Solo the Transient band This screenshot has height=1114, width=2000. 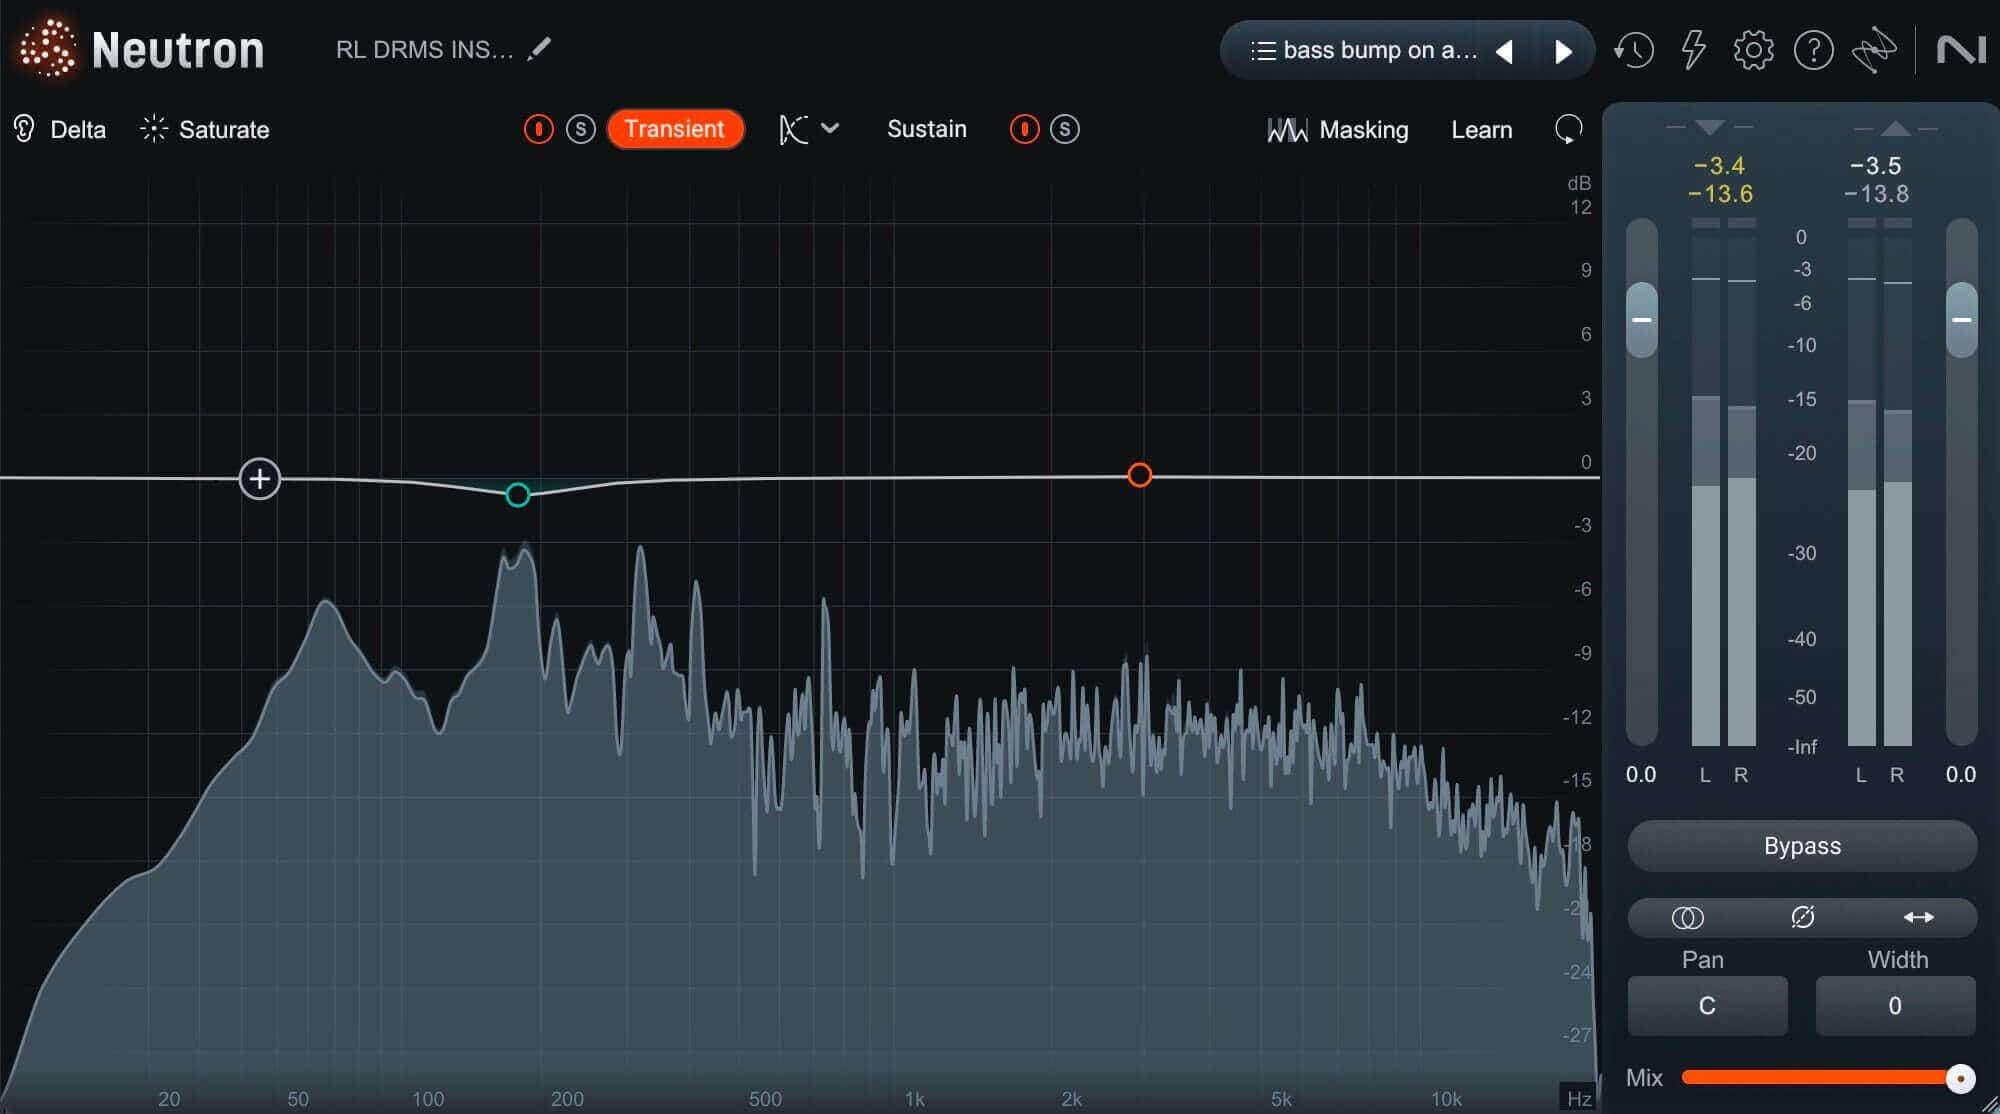click(x=580, y=129)
